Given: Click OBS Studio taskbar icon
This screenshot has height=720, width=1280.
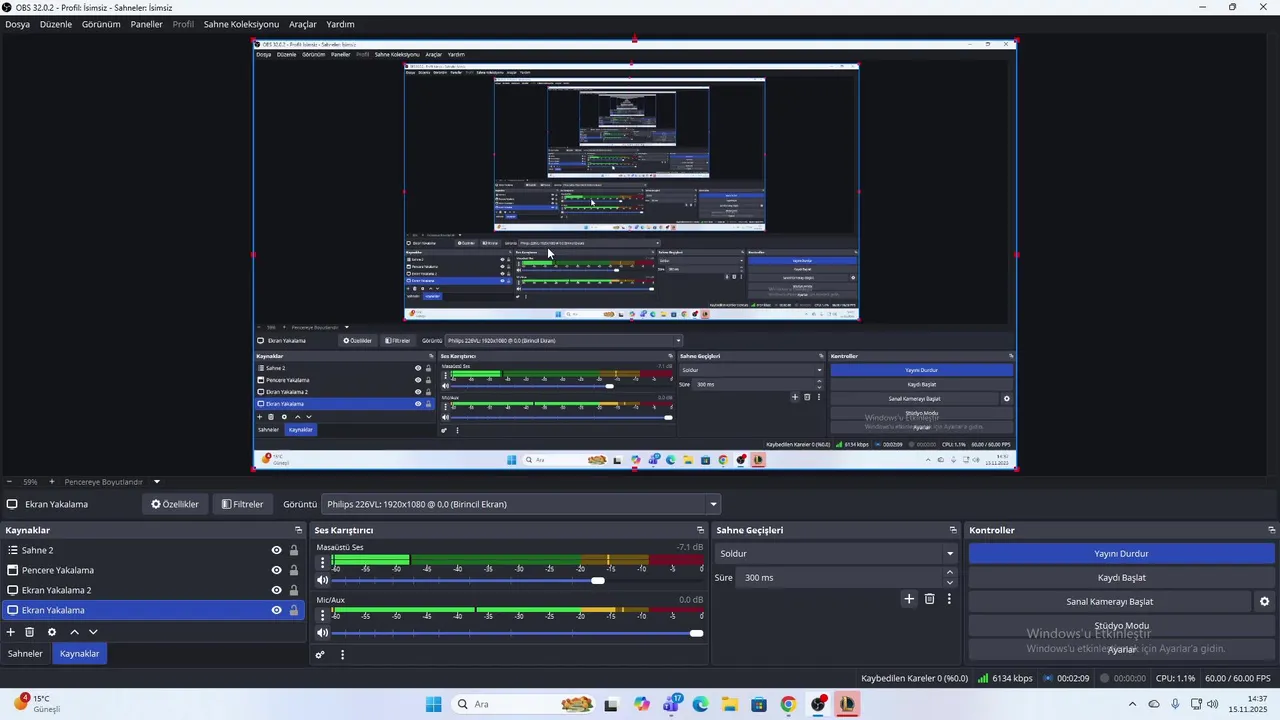Looking at the screenshot, I should [818, 704].
